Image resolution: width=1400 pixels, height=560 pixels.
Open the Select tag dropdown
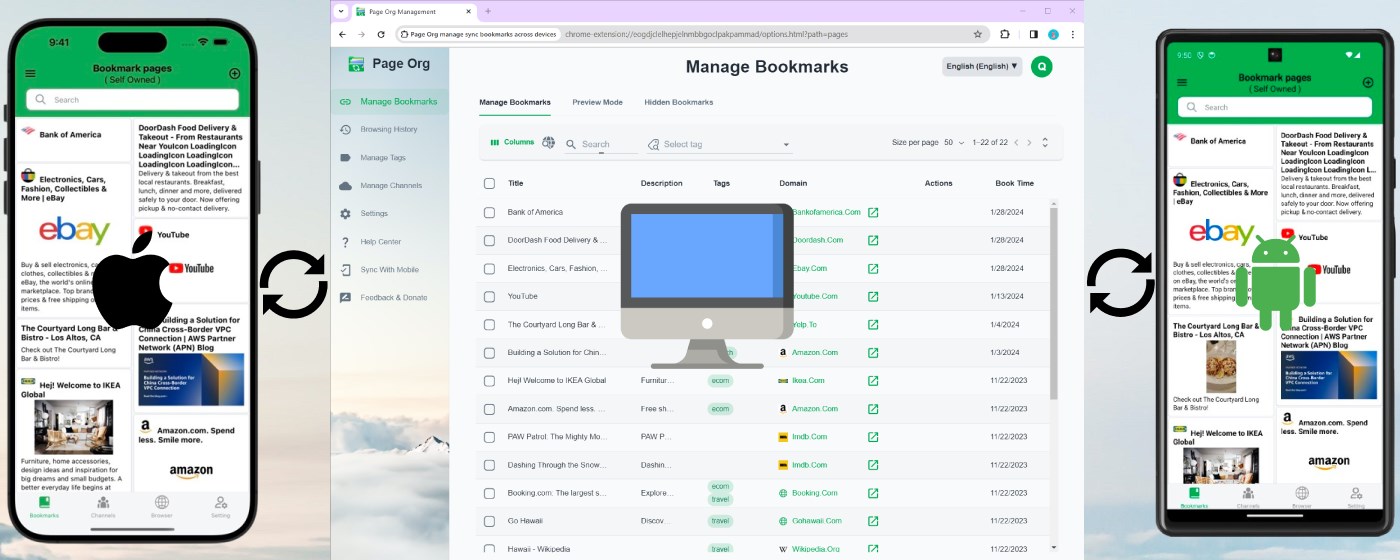tap(719, 144)
